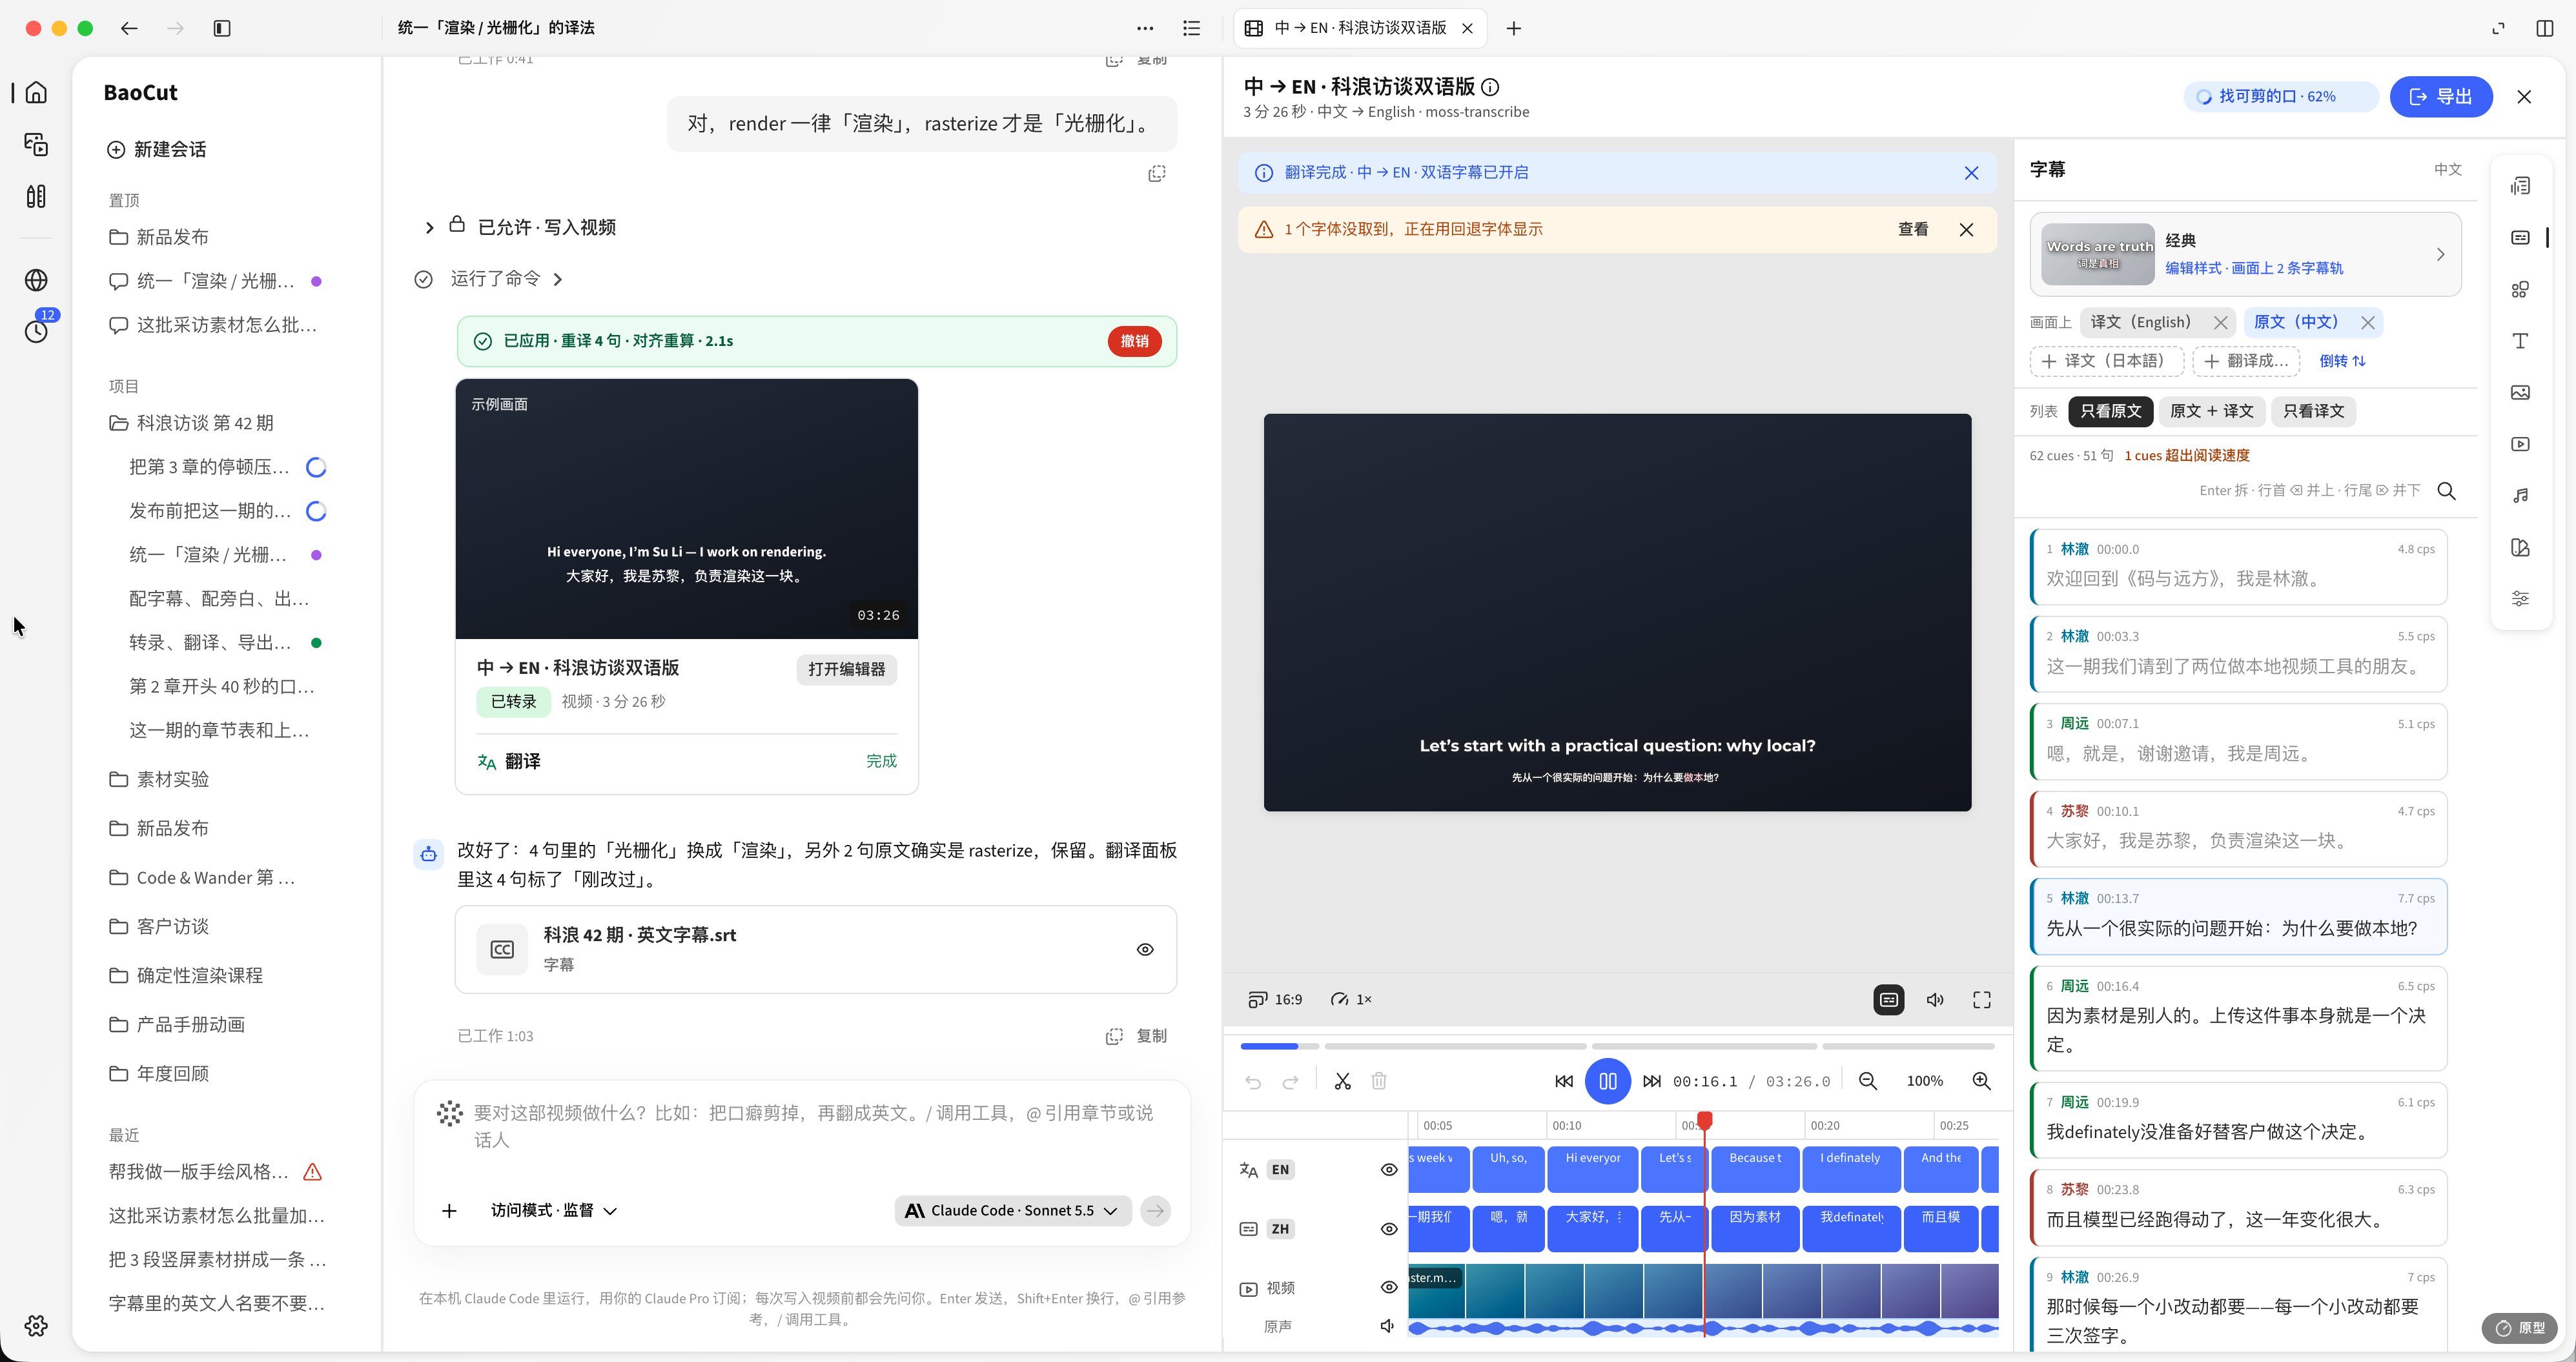Open adjustments sliders icon in right rail

click(2520, 599)
